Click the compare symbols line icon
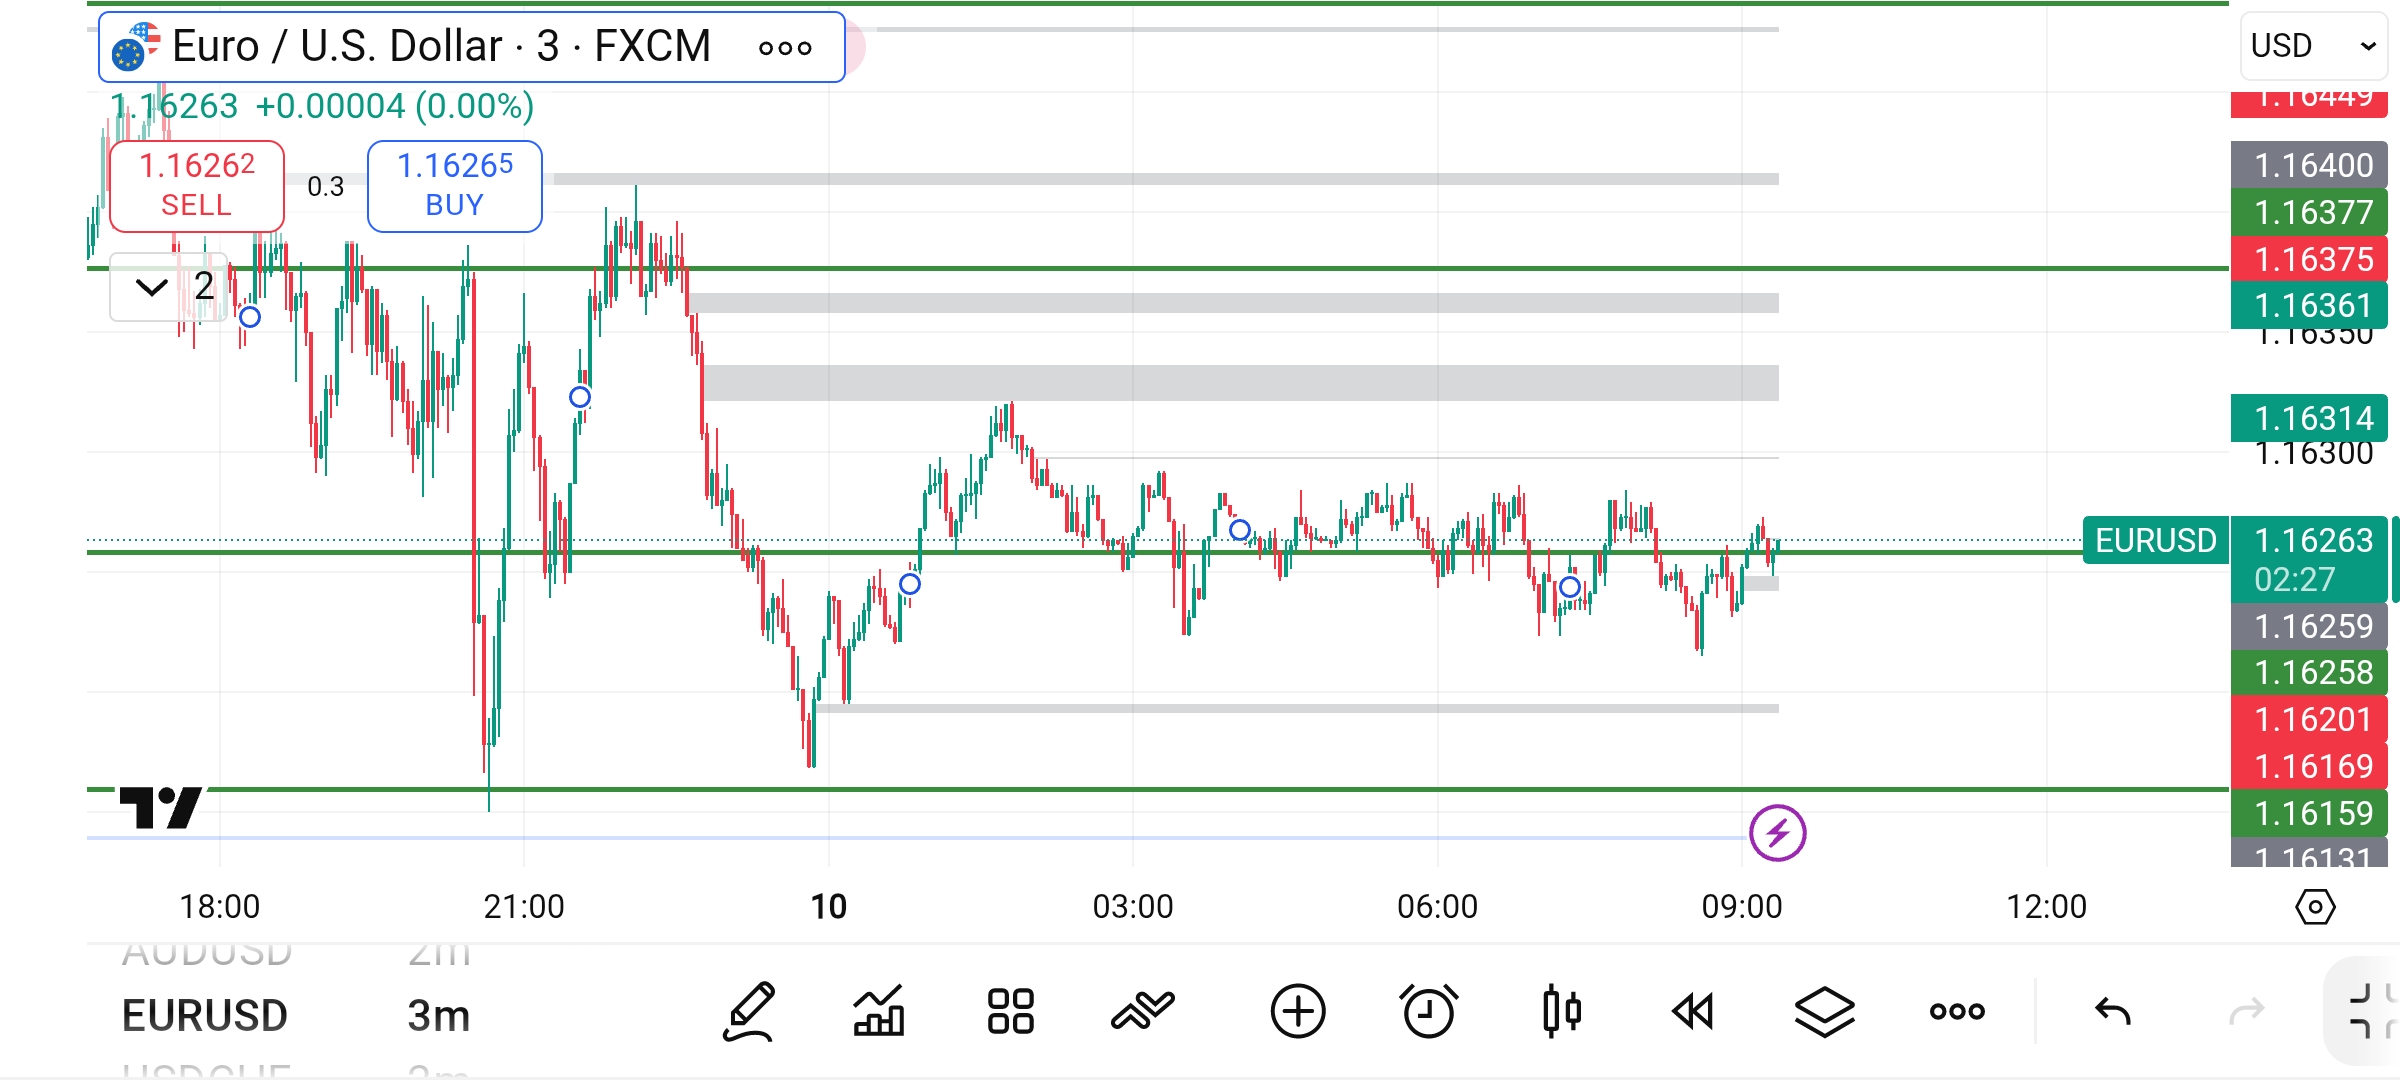Viewport: 2400px width, 1080px height. (x=1142, y=1012)
